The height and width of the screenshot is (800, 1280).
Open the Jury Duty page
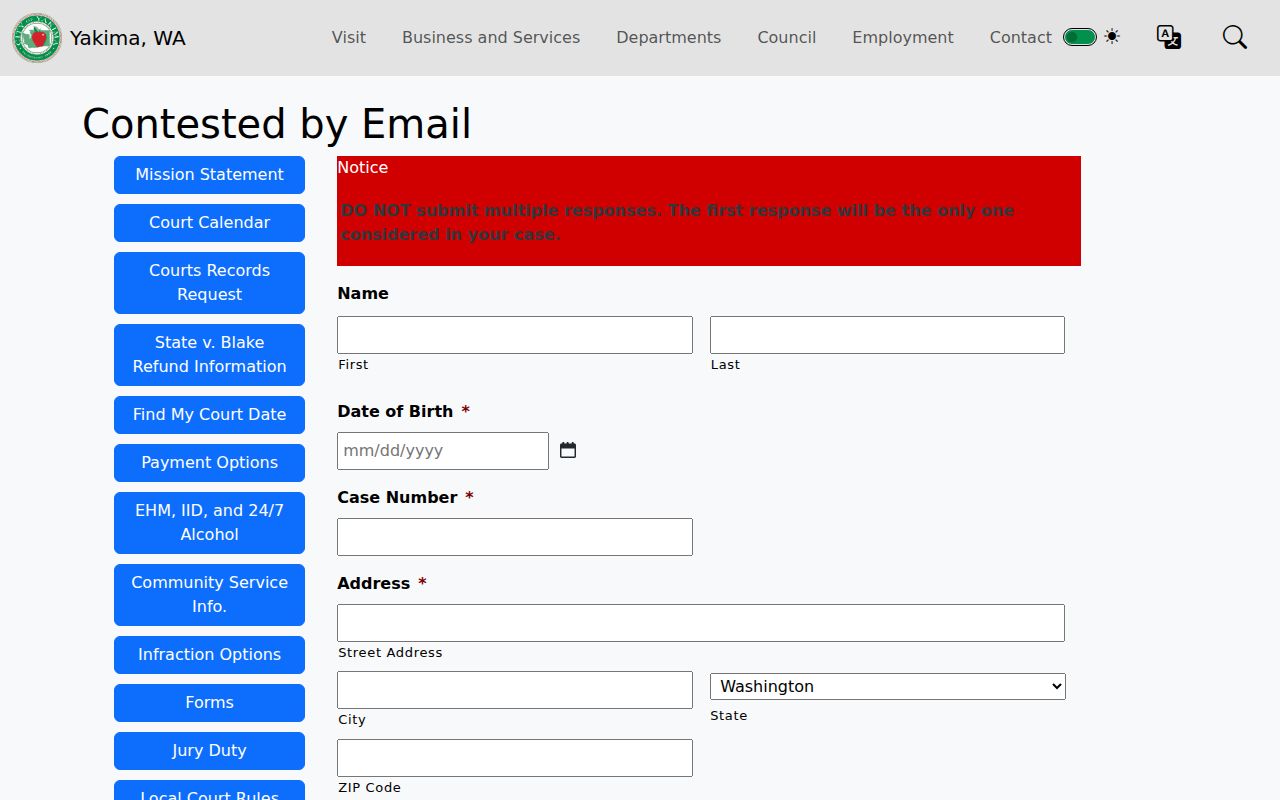209,751
